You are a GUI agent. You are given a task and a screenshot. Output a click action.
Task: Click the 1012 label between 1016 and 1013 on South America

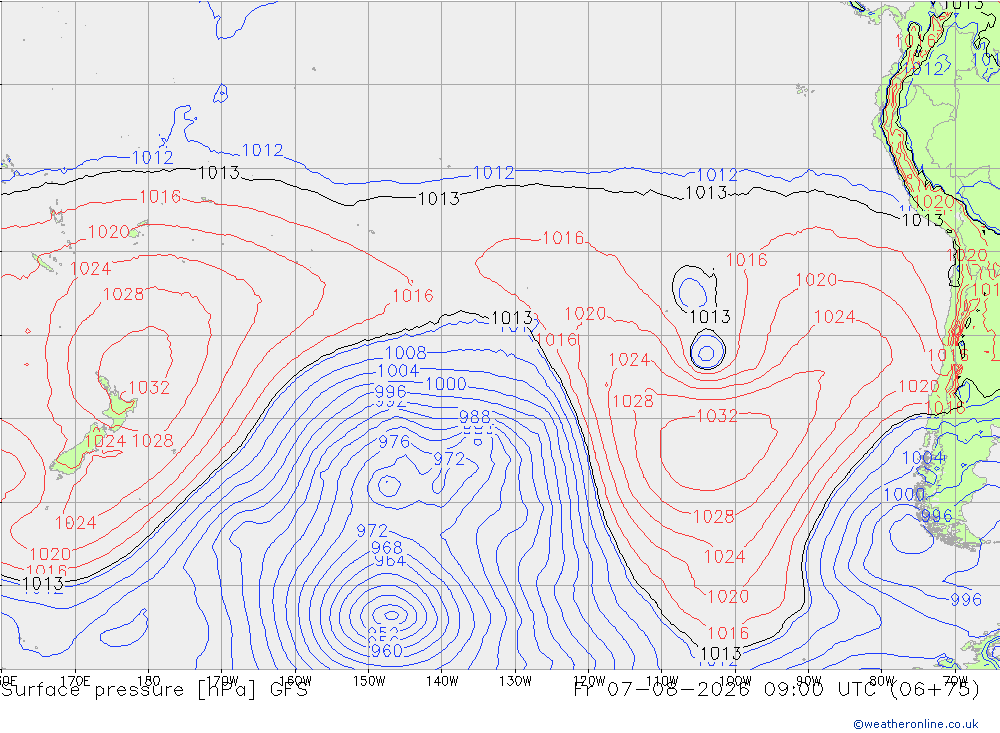point(922,68)
